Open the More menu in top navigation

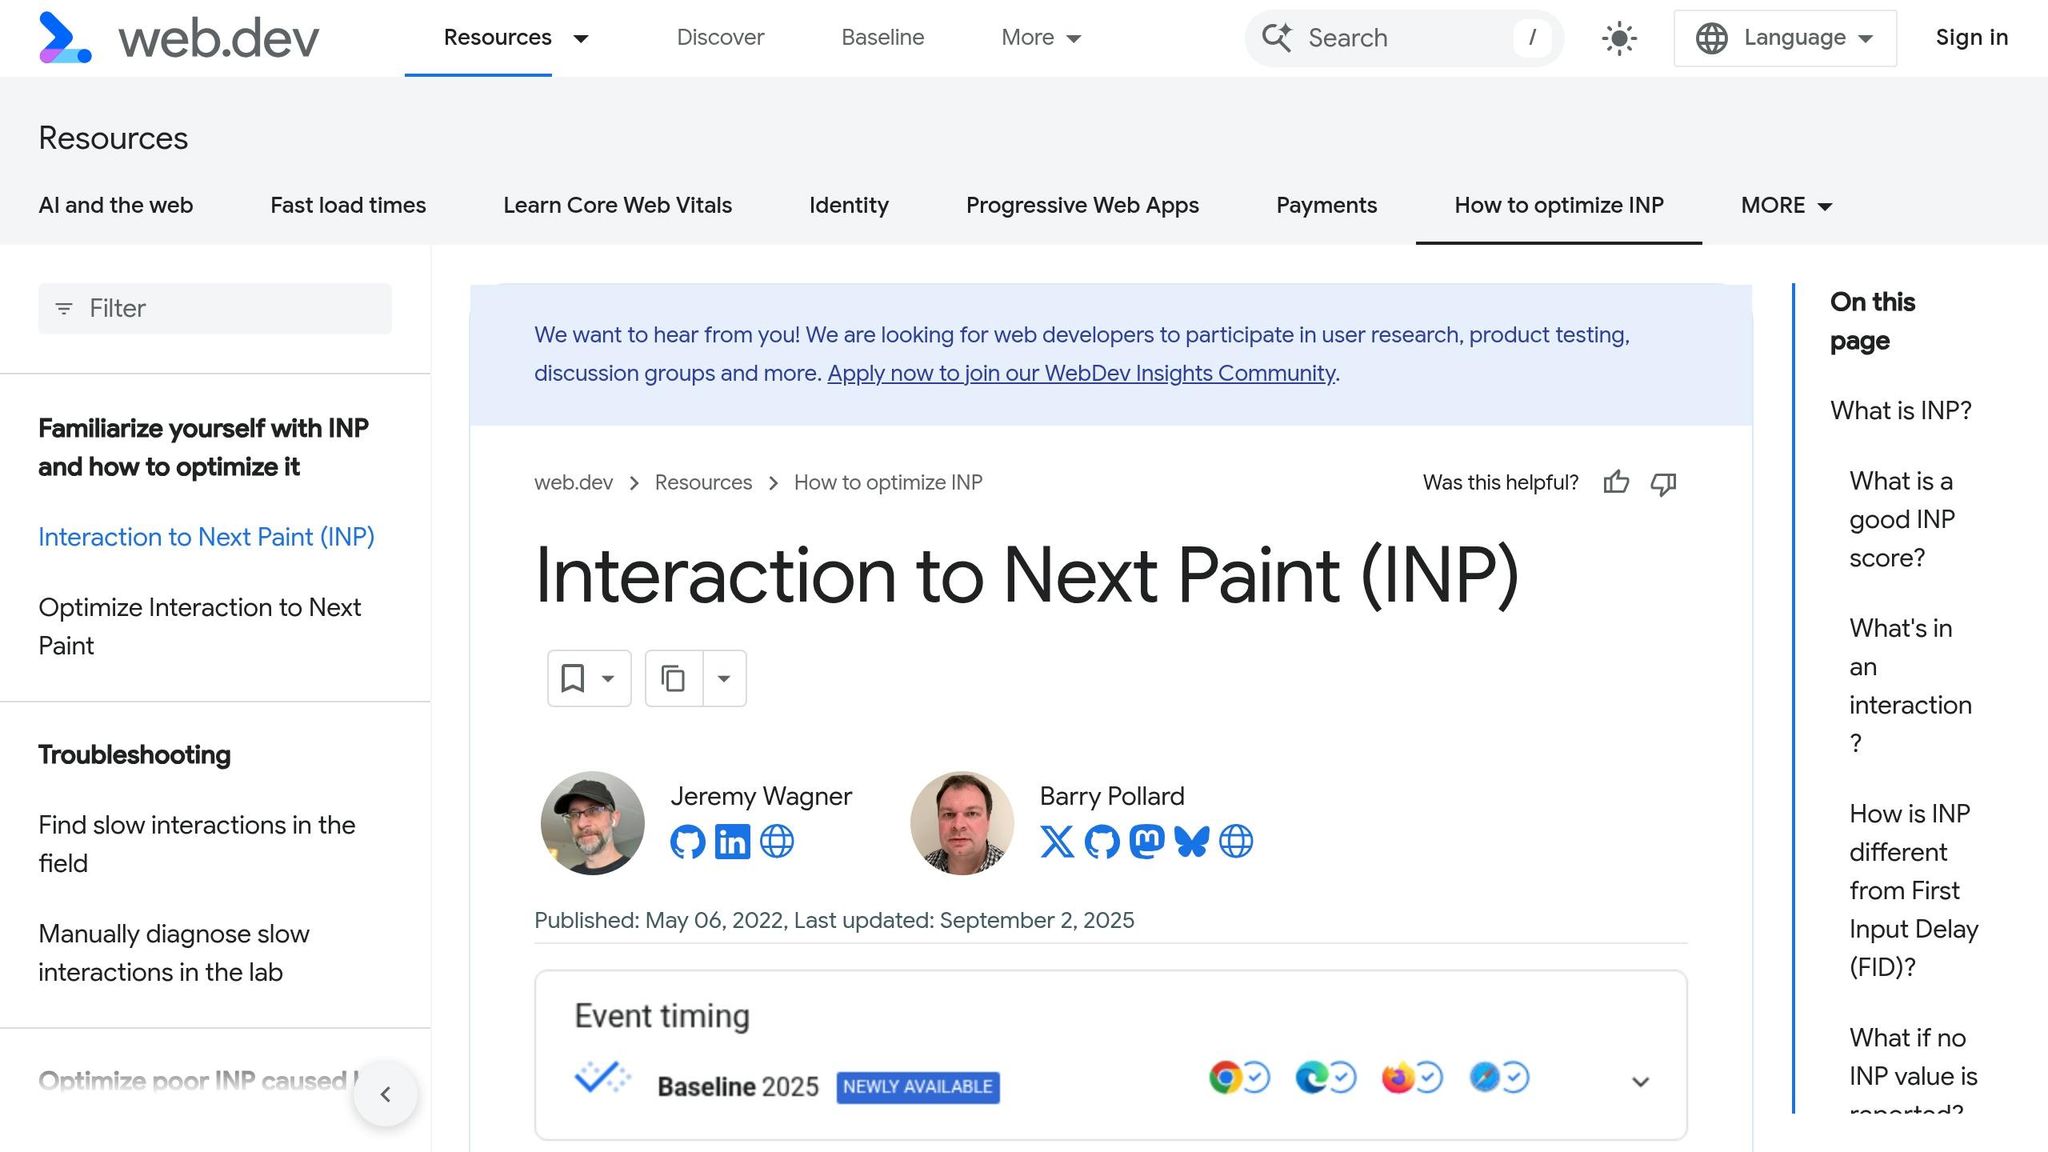[1041, 38]
